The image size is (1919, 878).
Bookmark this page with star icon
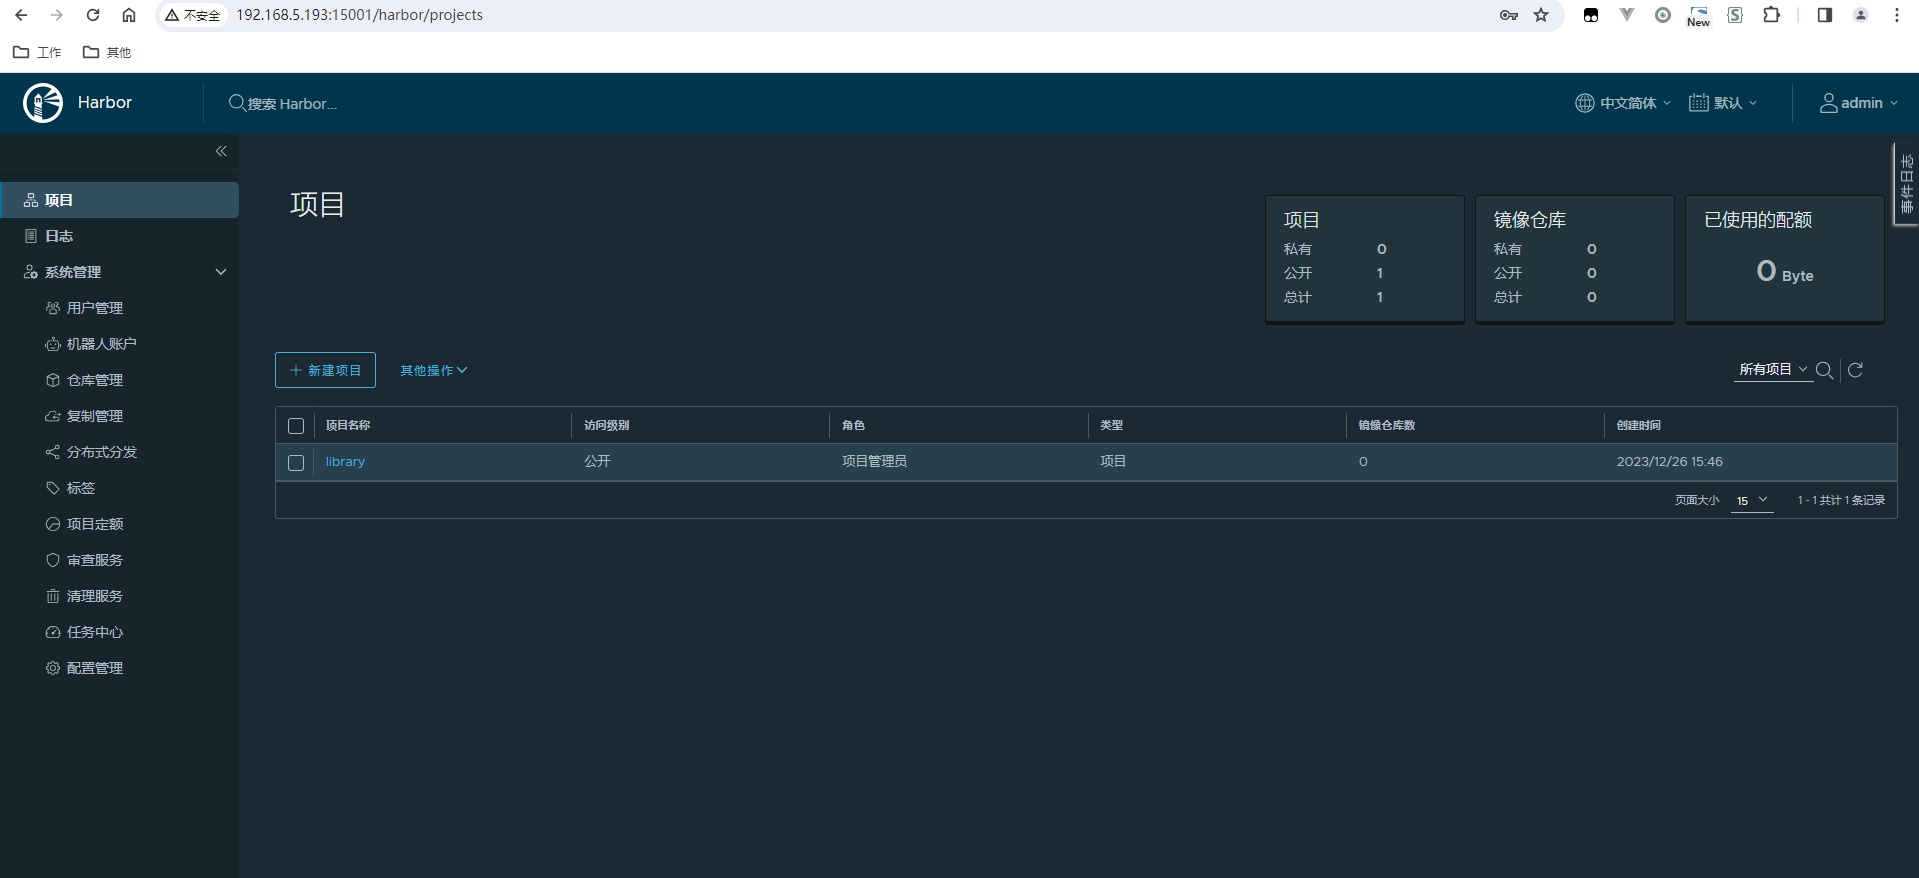pos(1541,15)
